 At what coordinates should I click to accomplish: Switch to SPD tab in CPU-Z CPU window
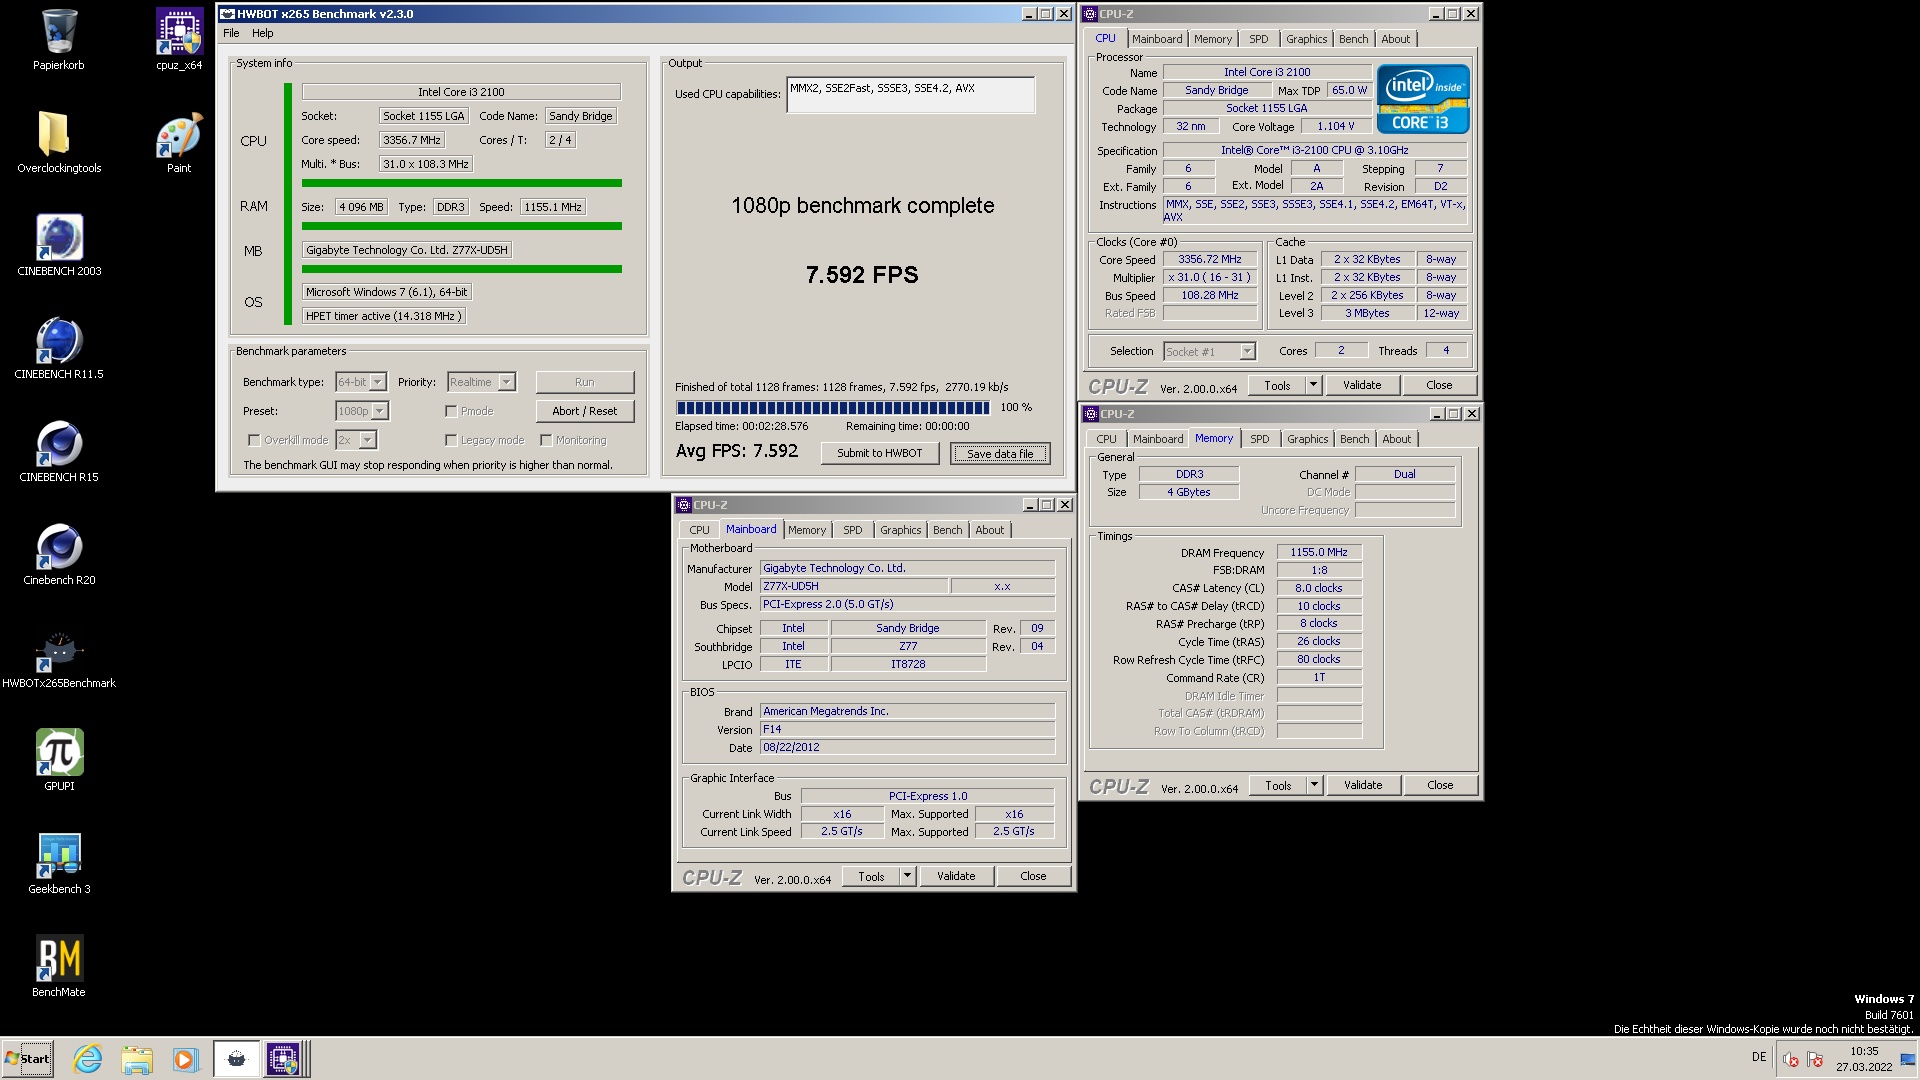tap(1258, 39)
